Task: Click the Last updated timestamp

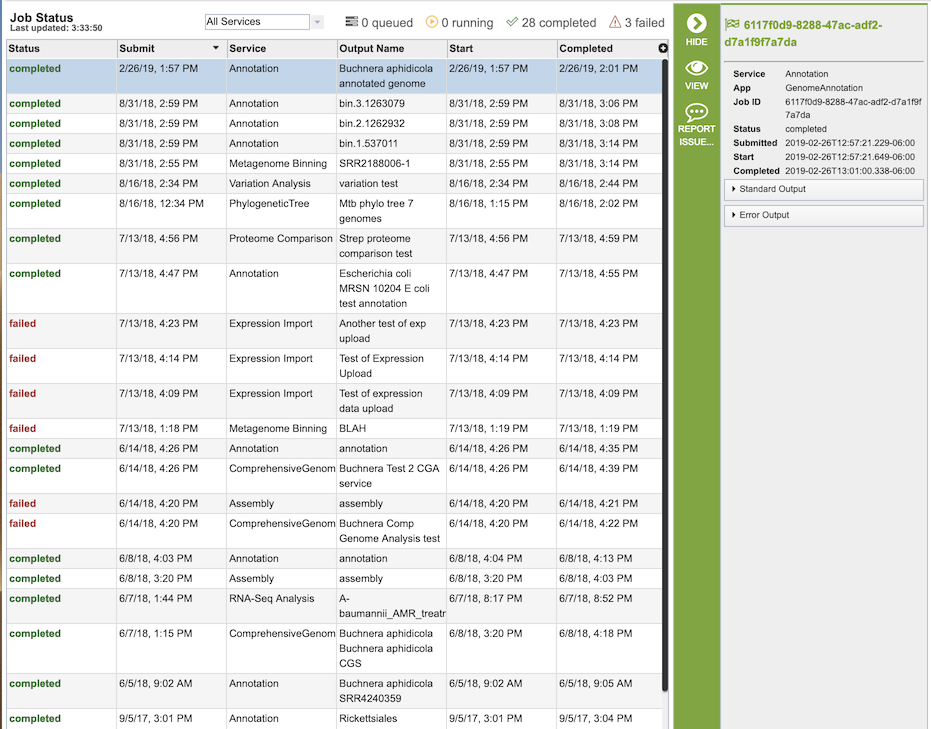Action: [56, 28]
